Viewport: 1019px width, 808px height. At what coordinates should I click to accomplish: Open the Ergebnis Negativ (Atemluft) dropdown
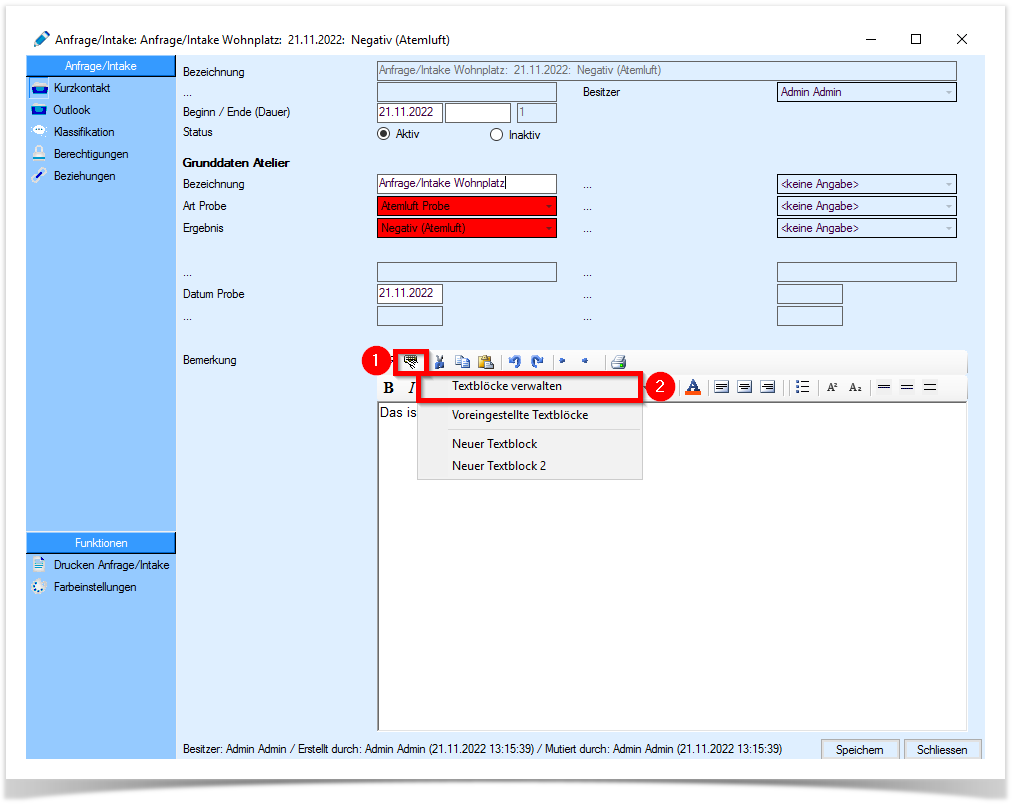click(x=467, y=228)
